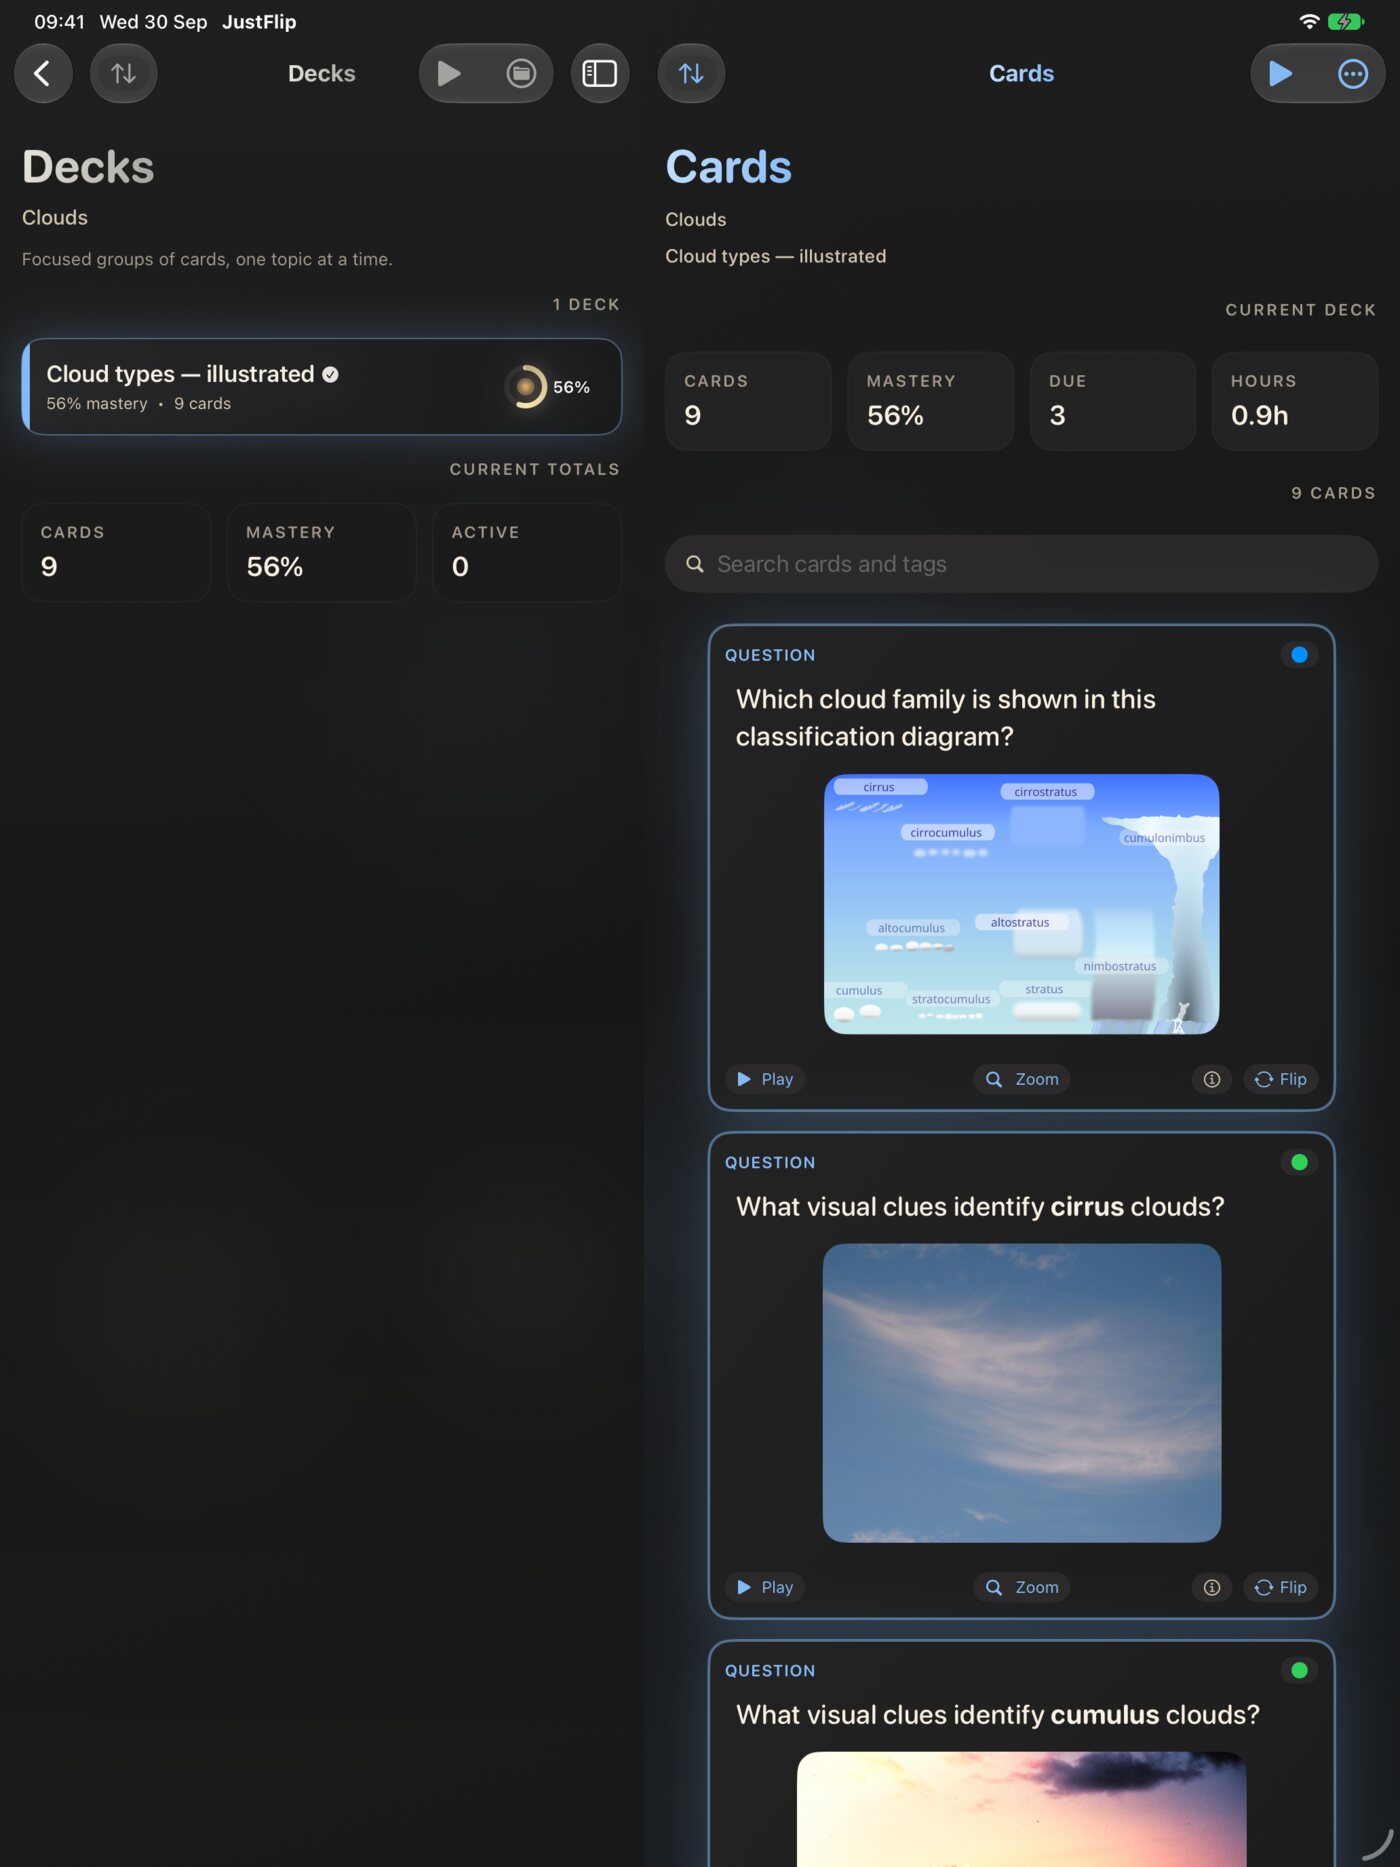Screen dimensions: 1400x1867
Task: Tap the Cards 9 tile under Current Deck
Action: tap(748, 401)
